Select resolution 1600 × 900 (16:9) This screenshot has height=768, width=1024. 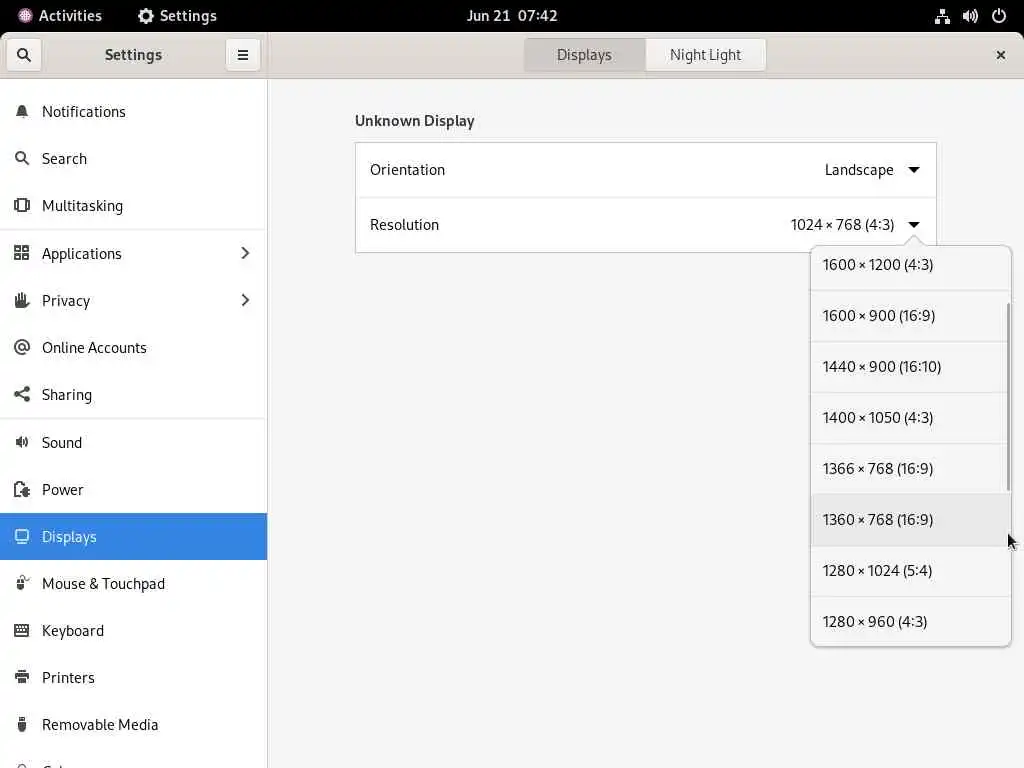click(x=910, y=315)
